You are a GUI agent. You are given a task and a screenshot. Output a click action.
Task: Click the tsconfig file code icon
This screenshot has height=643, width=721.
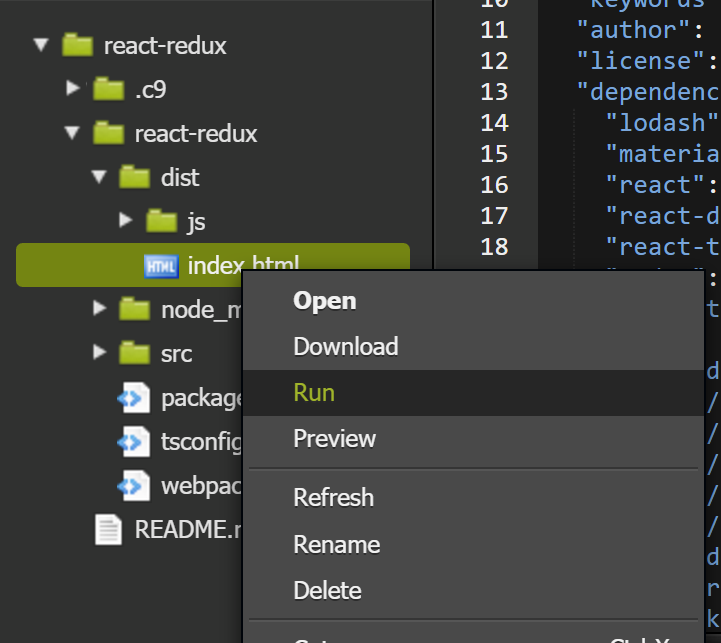134,442
